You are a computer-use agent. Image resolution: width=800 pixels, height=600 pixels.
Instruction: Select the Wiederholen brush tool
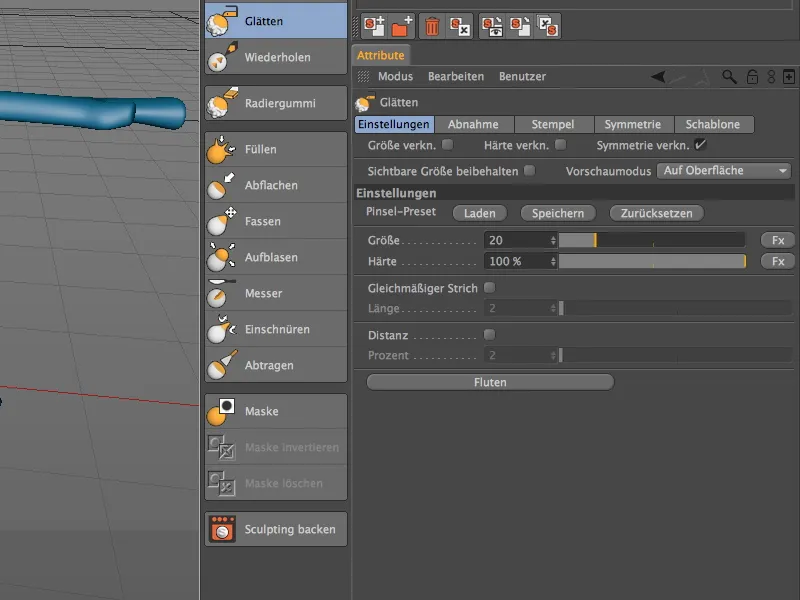tap(276, 57)
